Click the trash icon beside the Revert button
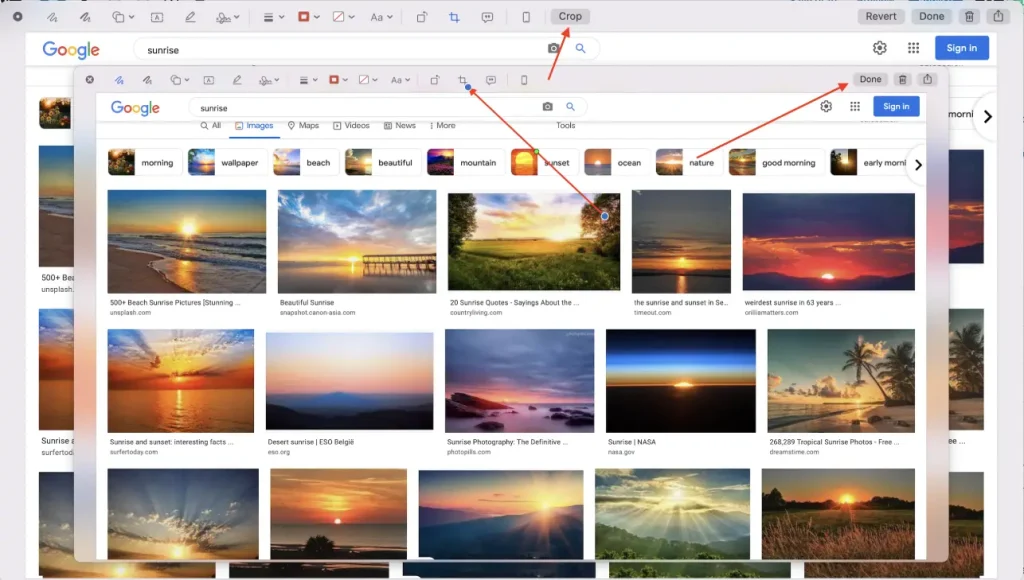Screen dimensions: 1024x580 coord(969,17)
